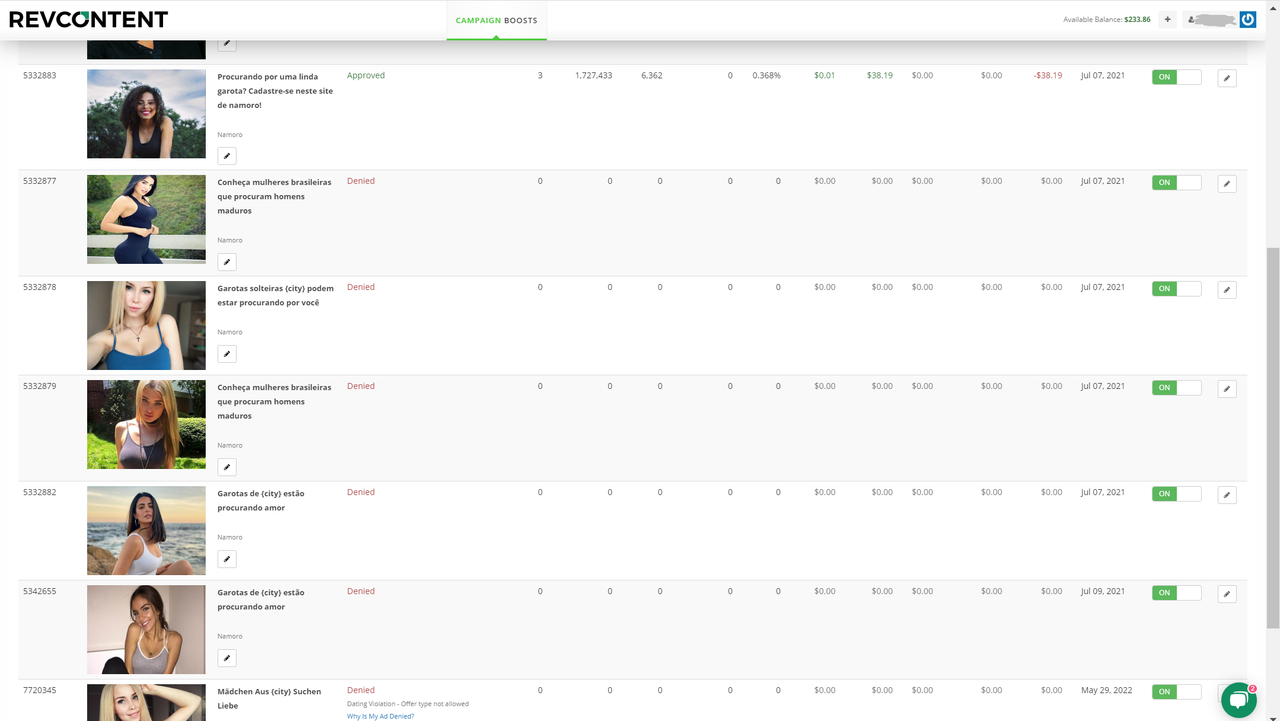This screenshot has width=1280, height=721.
Task: Add funds with the plus icon
Action: click(1167, 19)
